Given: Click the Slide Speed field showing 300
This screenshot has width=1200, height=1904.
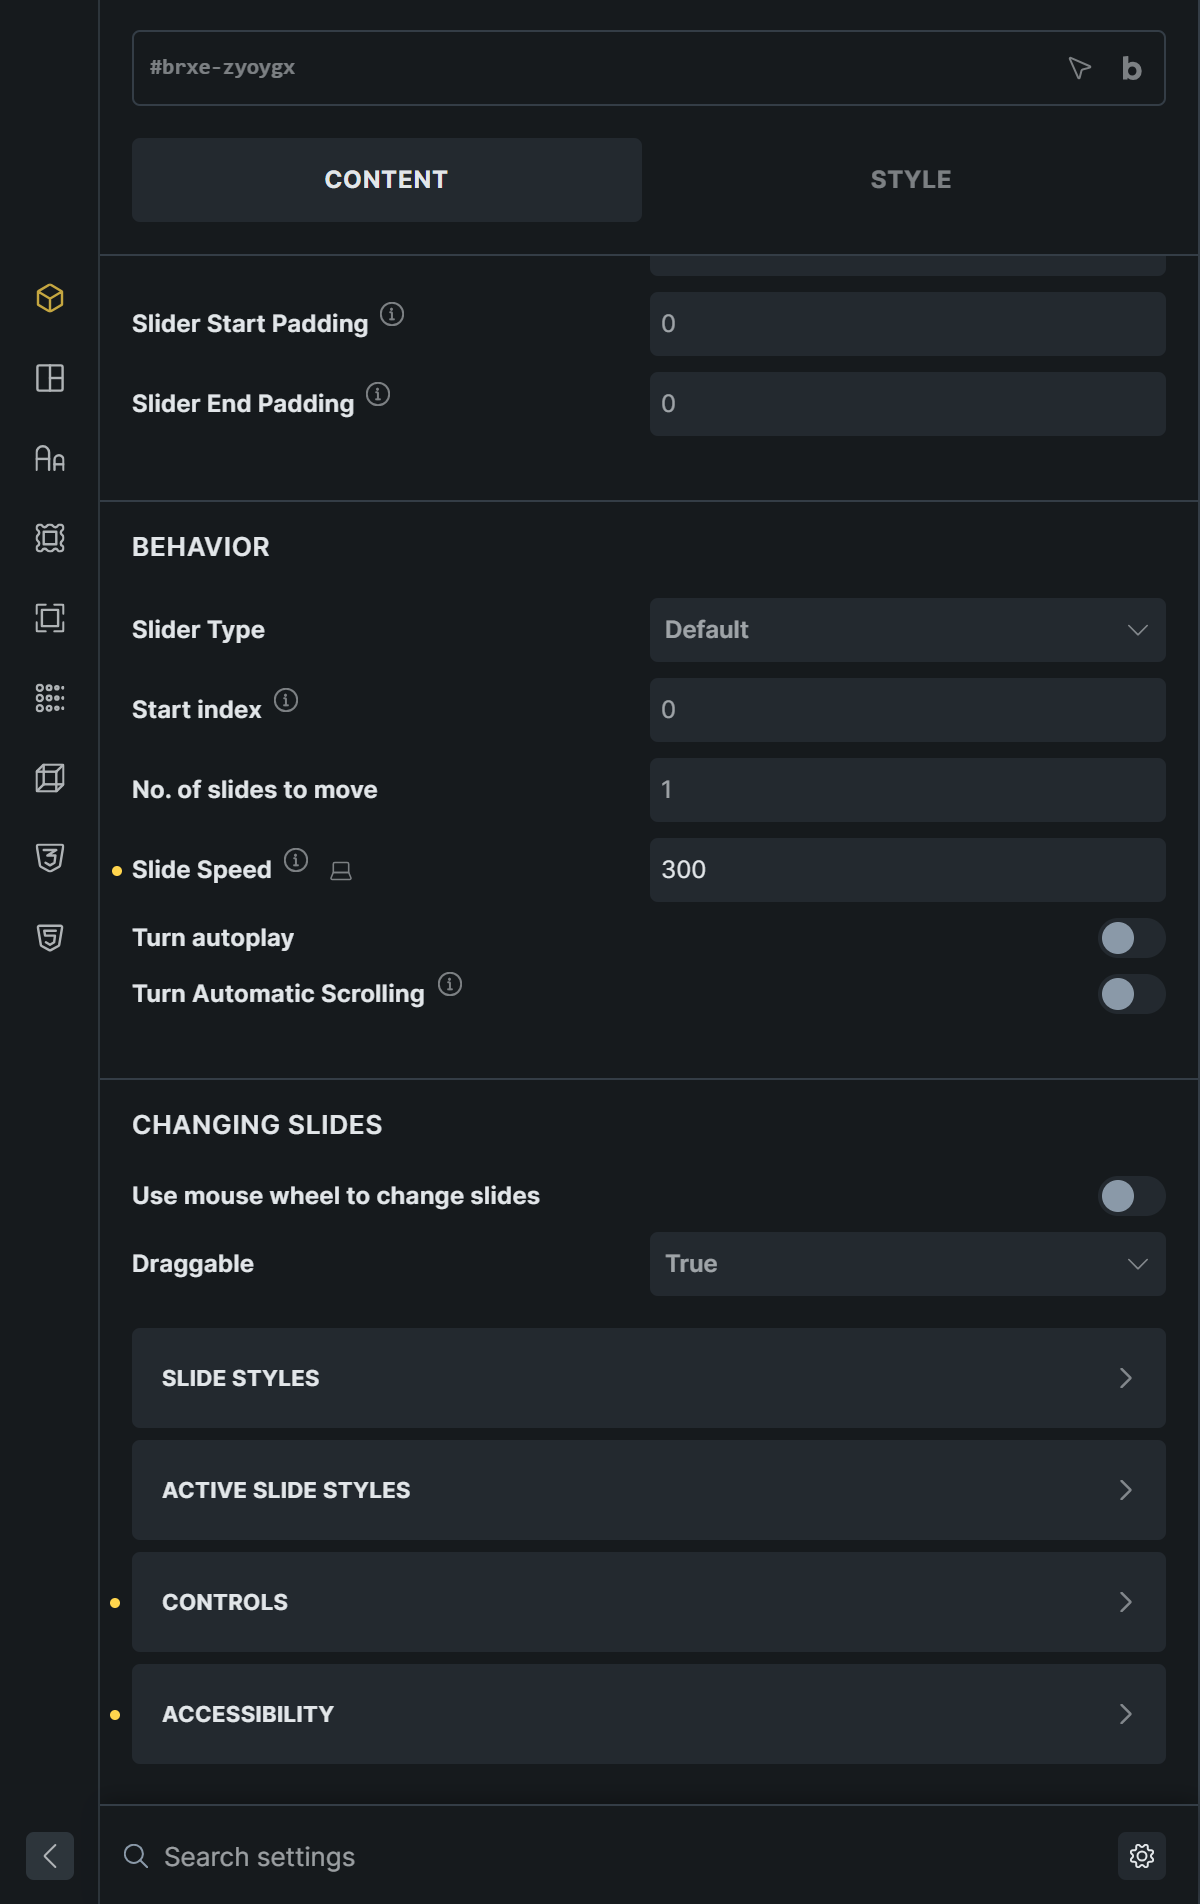Looking at the screenshot, I should click(908, 870).
